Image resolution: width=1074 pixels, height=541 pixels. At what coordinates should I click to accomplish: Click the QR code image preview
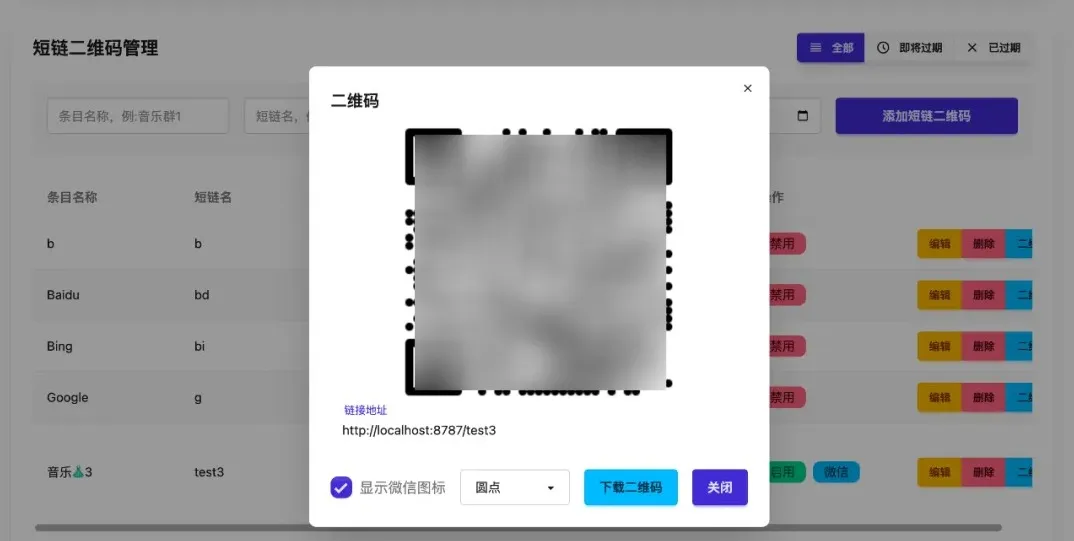tap(539, 262)
